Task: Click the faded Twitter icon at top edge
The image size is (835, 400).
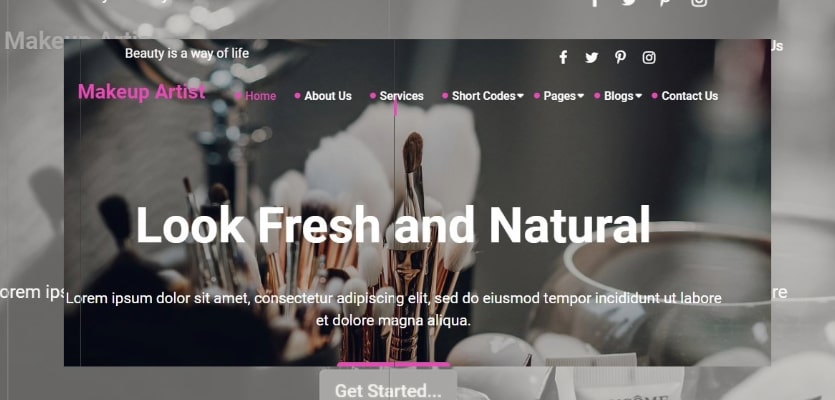Action: tap(629, 3)
